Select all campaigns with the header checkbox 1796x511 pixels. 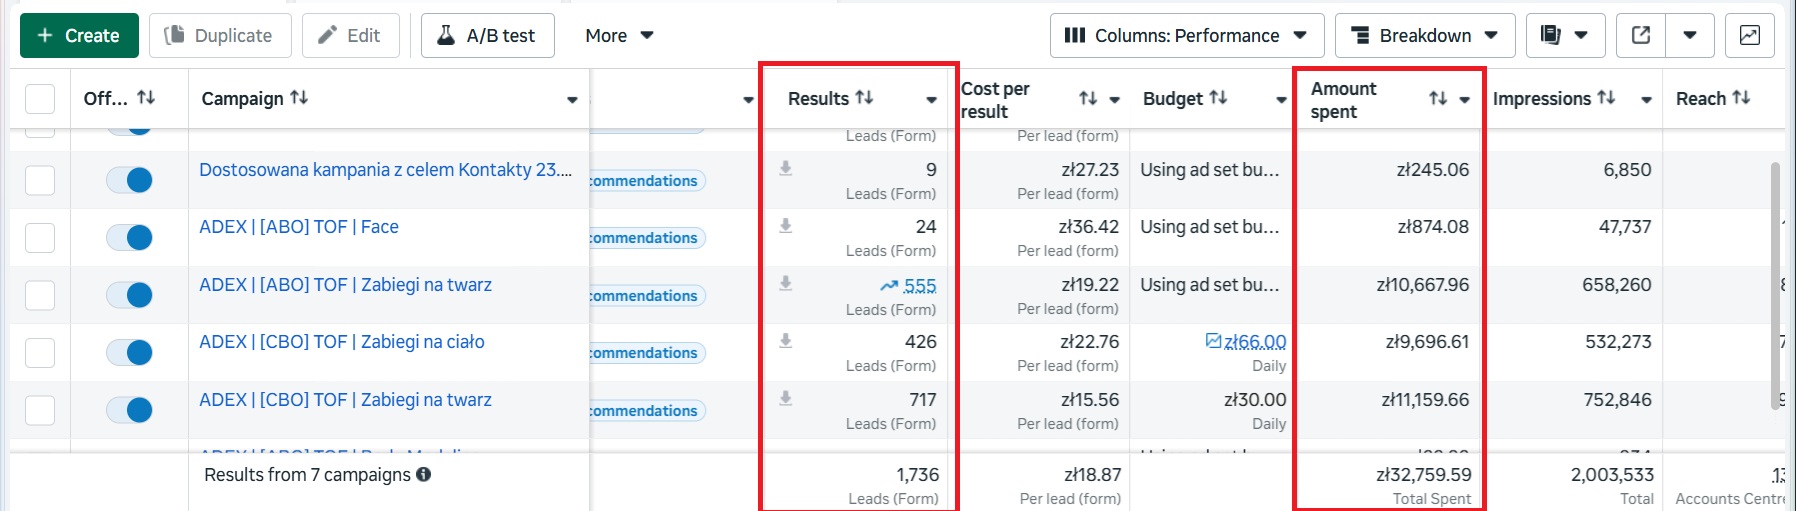click(x=40, y=99)
